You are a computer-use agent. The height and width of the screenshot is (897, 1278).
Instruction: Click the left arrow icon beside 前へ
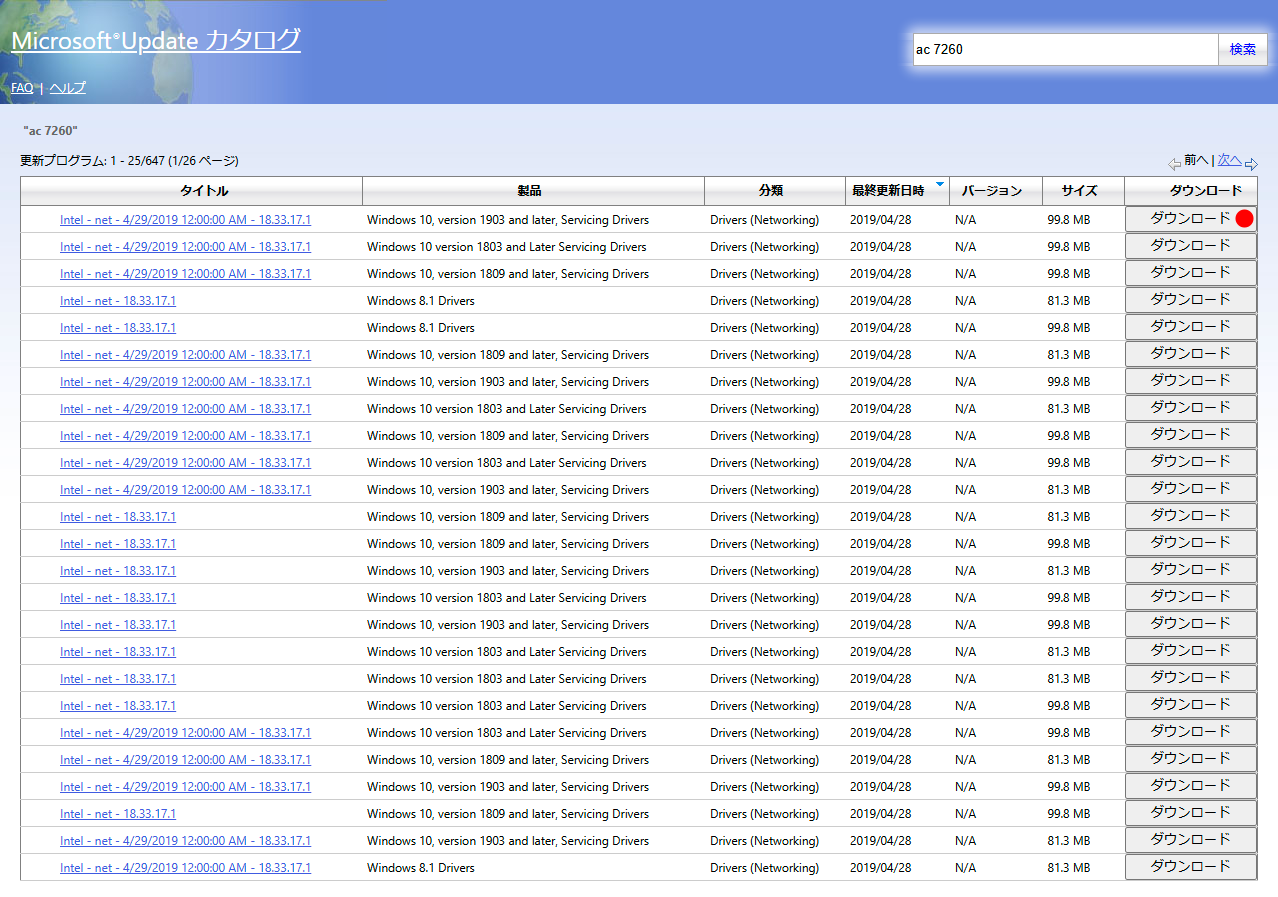click(x=1174, y=164)
